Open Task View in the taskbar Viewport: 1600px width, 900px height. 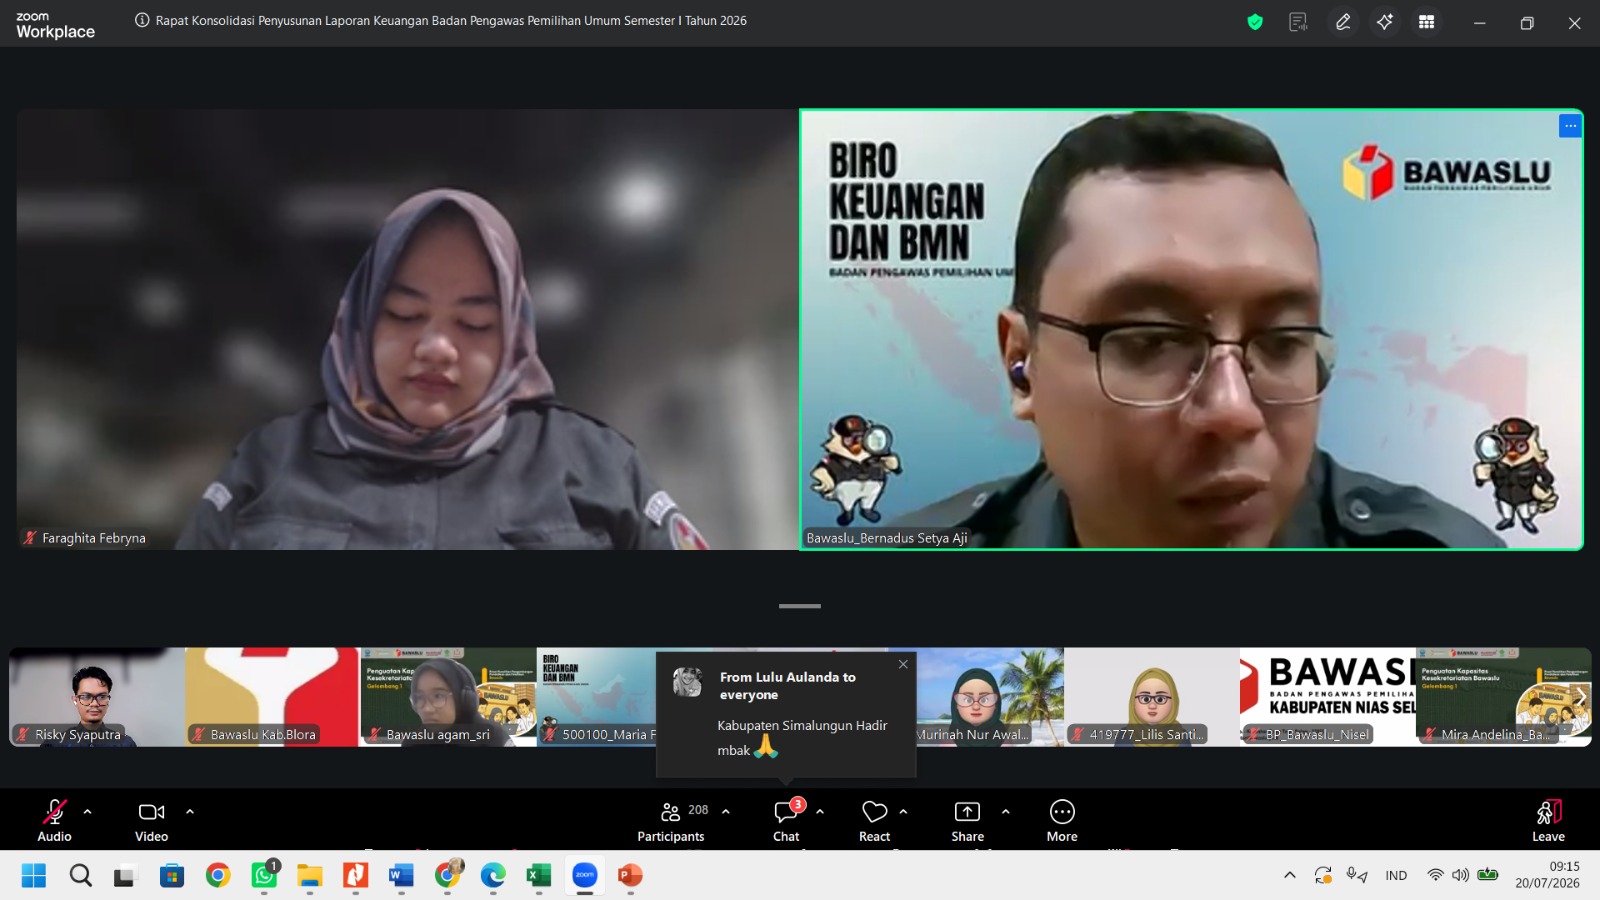click(x=125, y=876)
